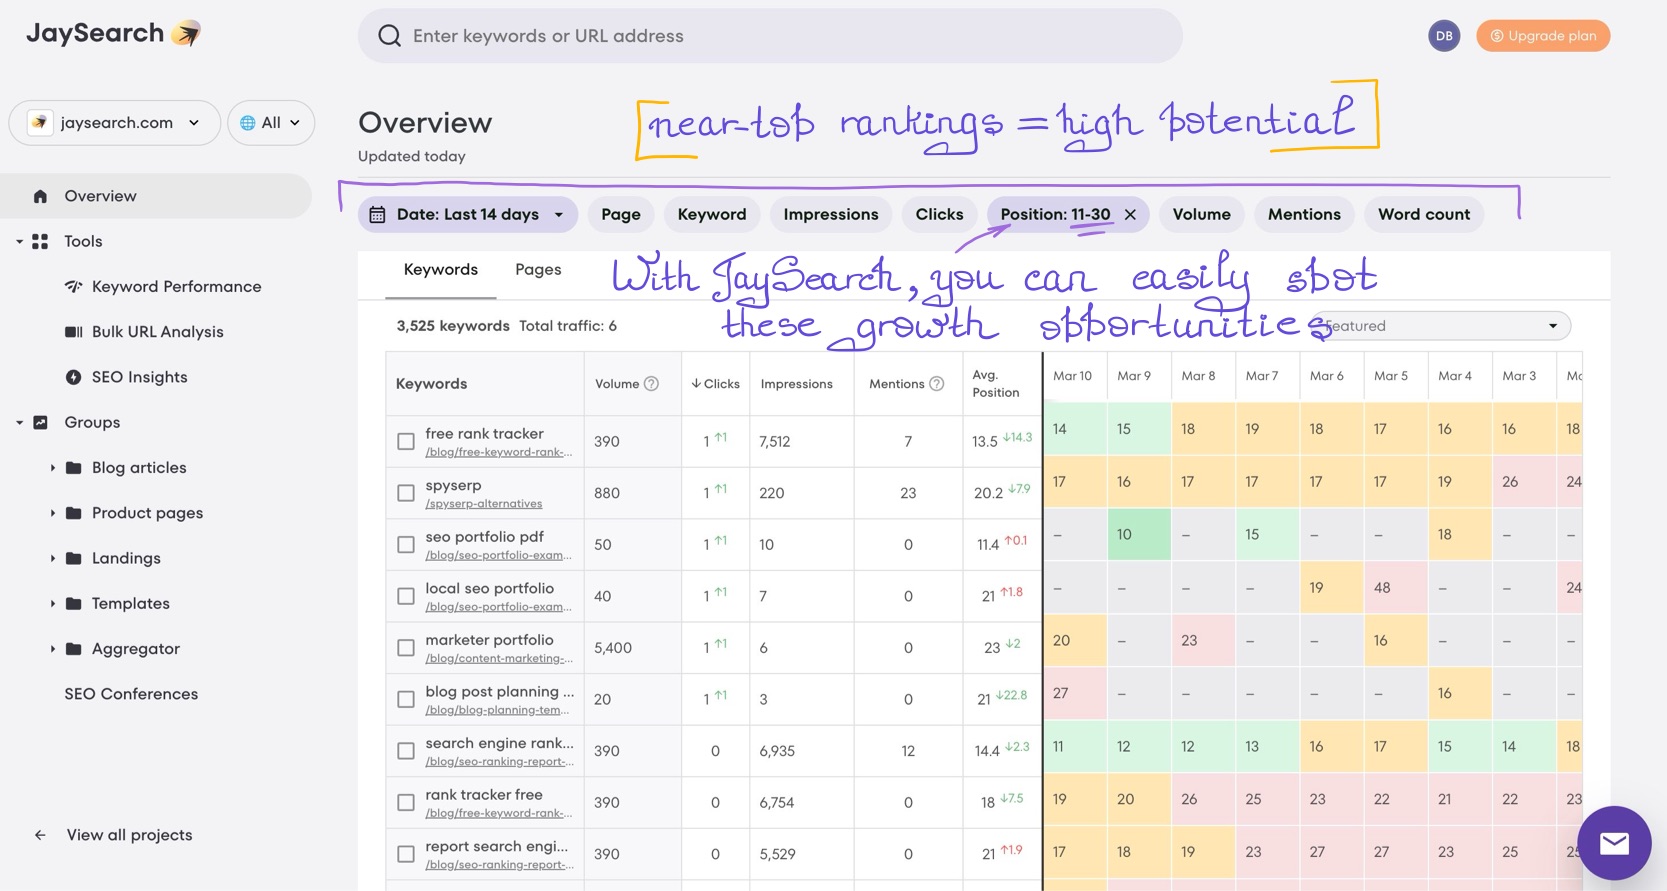Click the globe icon in All selector

click(x=247, y=123)
